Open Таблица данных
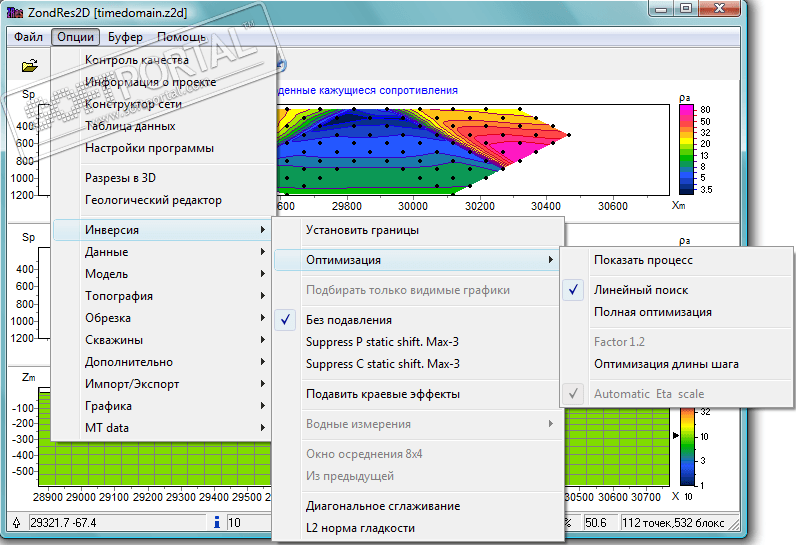Image resolution: width=796 pixels, height=545 pixels. [x=163, y=126]
